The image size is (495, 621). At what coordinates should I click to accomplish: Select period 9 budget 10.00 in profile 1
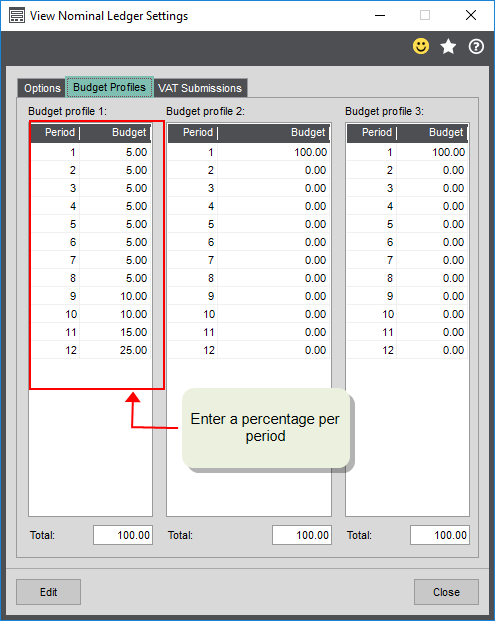click(x=115, y=296)
